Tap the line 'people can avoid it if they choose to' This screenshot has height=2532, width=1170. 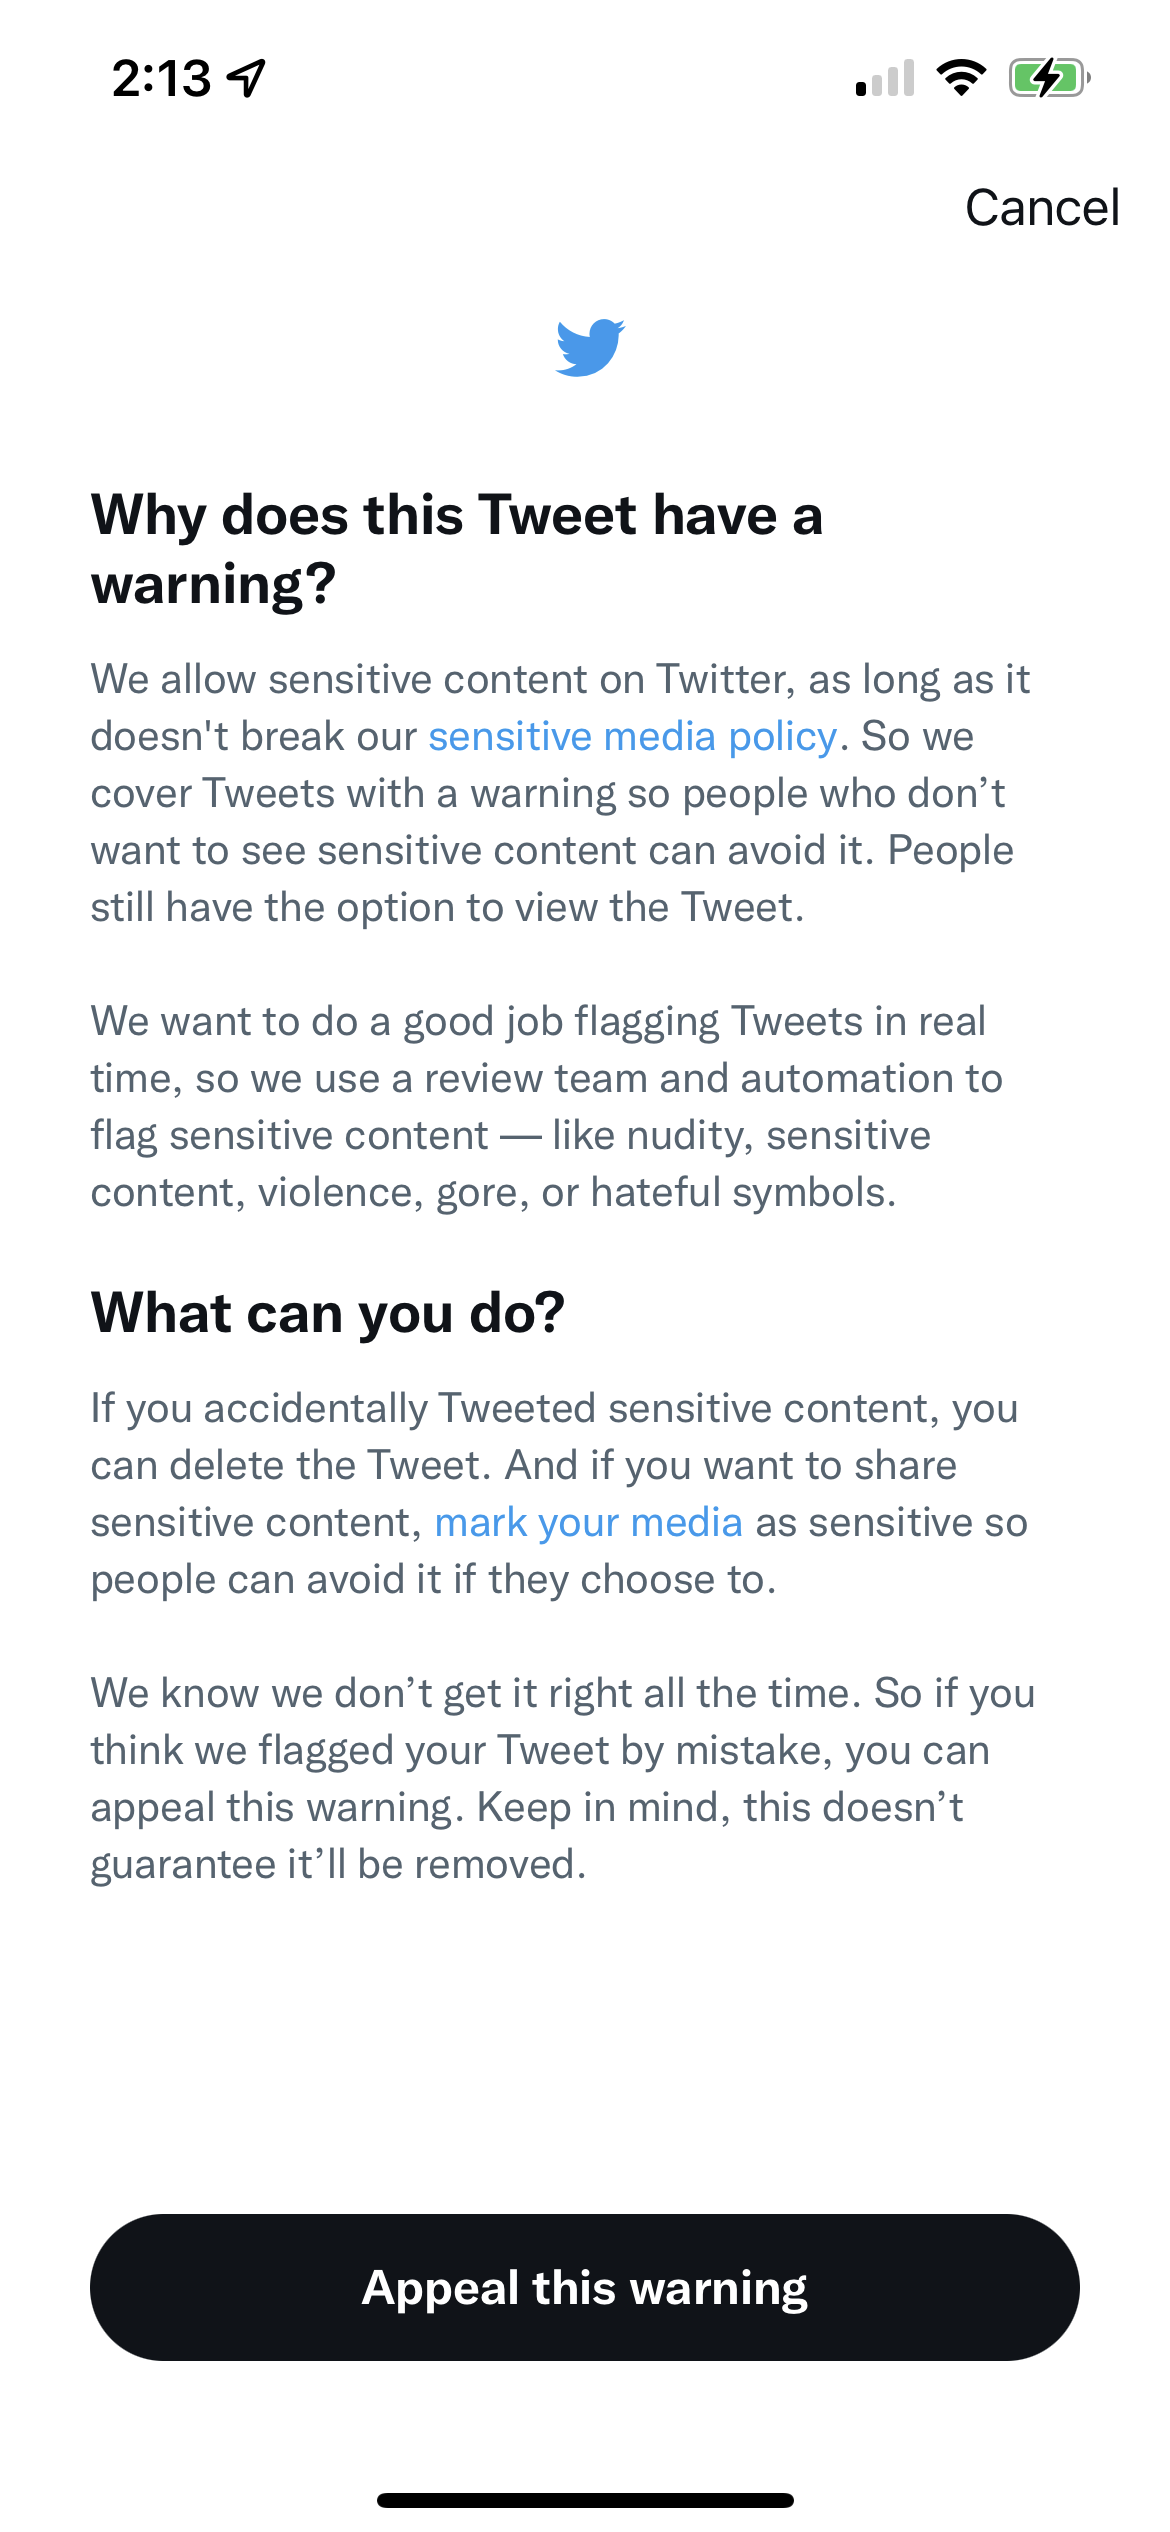pos(433,1580)
